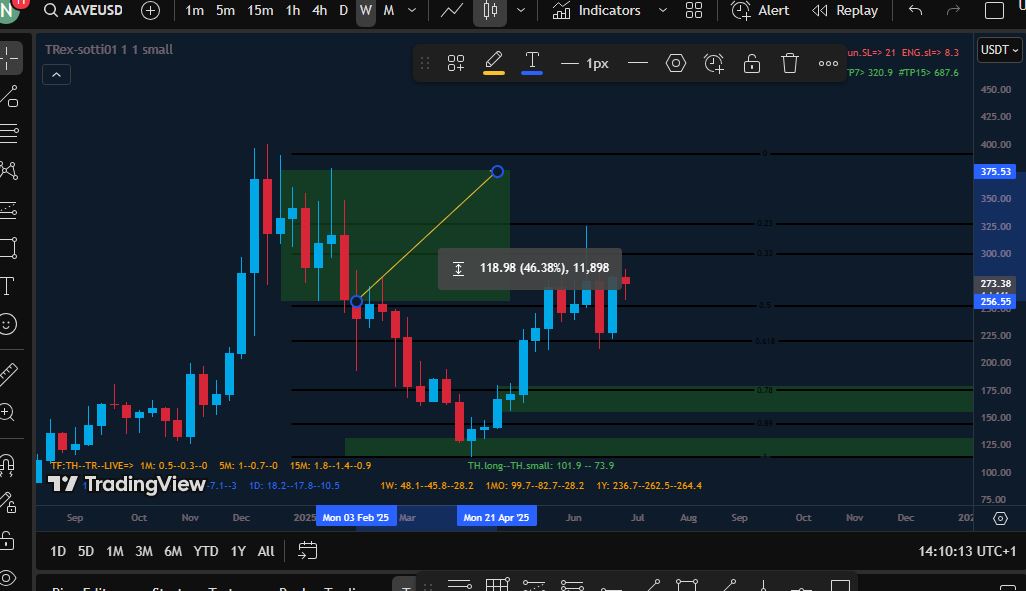Select the 4h timeframe
The width and height of the screenshot is (1026, 591).
[319, 11]
